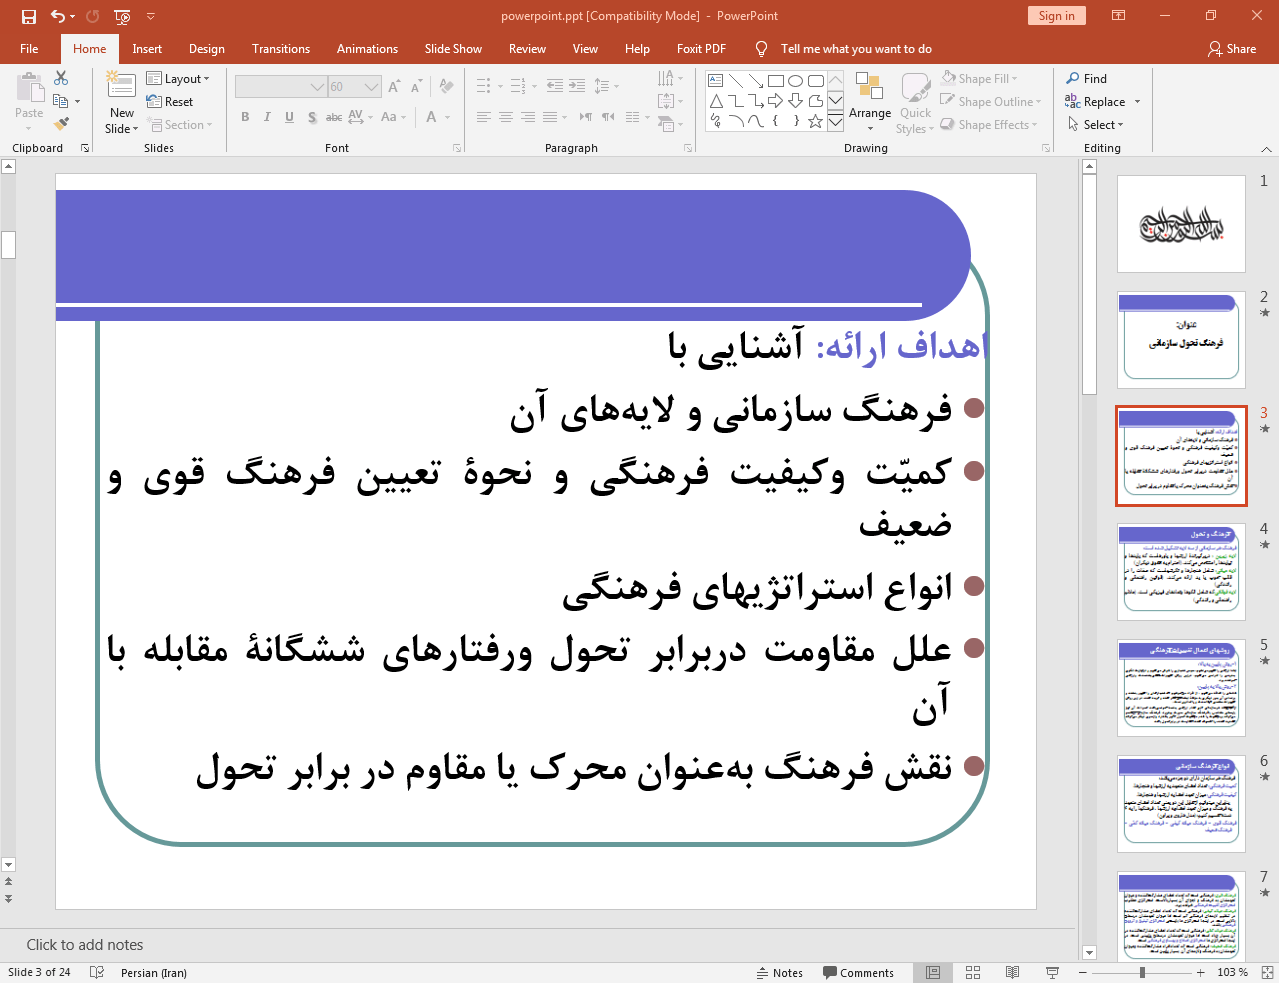Screen dimensions: 1279x983
Task: Align text left
Action: pyautogui.click(x=484, y=117)
